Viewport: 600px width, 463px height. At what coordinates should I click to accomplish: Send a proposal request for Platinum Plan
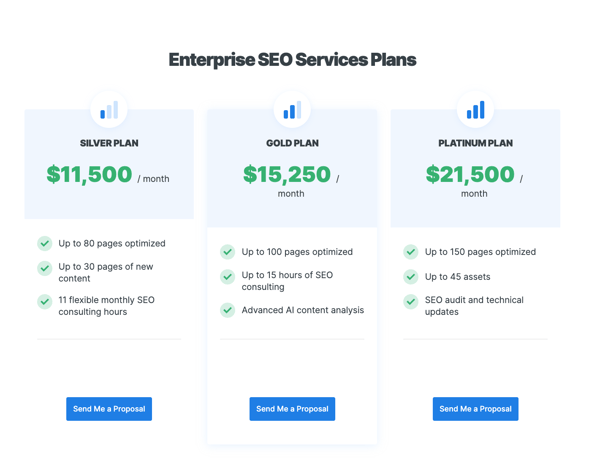pos(475,409)
